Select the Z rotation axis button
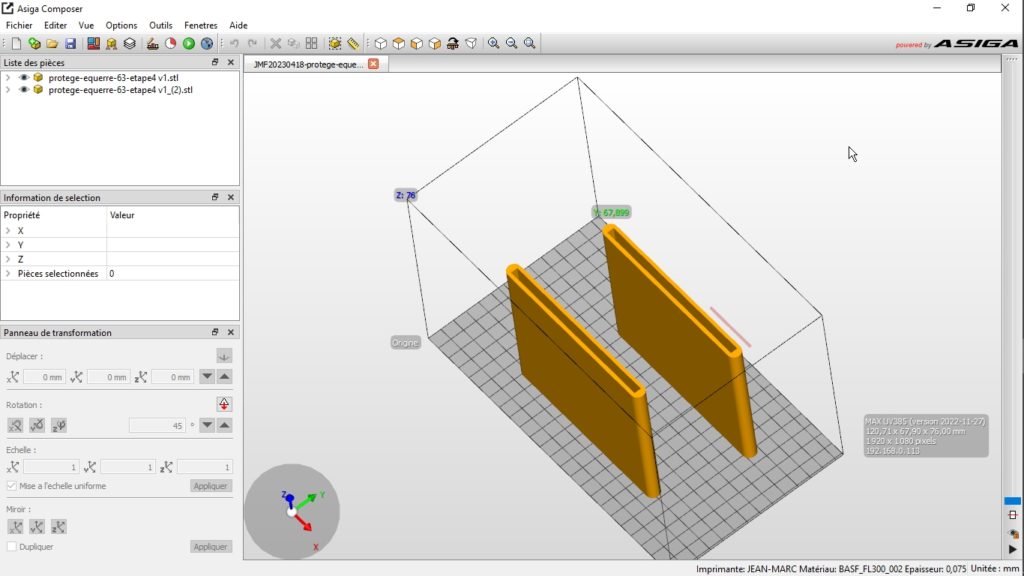The image size is (1024, 576). tap(59, 425)
